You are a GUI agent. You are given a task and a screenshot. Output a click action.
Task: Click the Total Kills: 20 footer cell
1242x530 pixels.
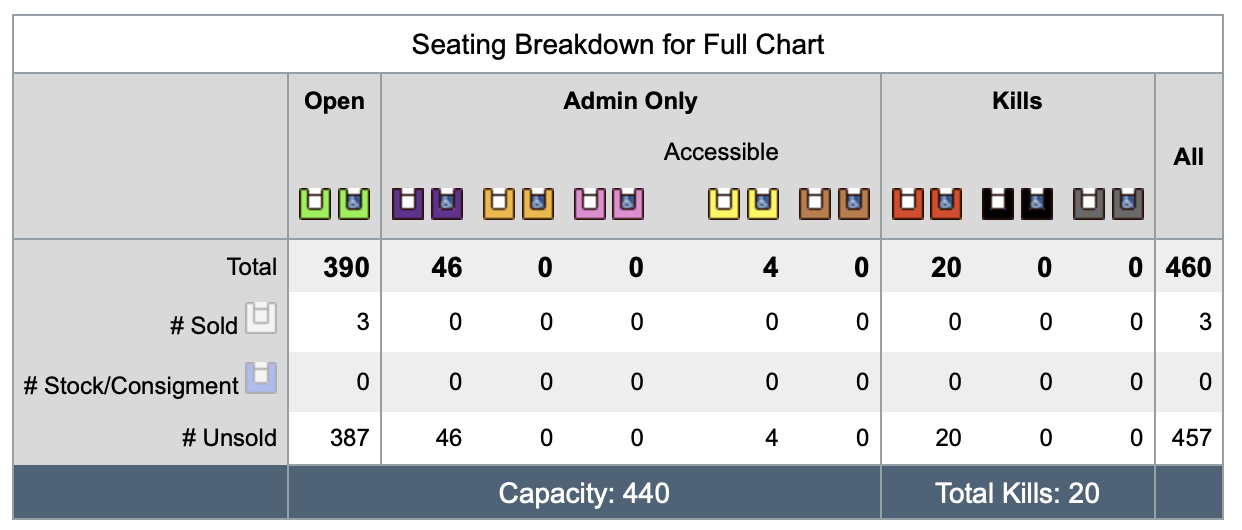click(1018, 493)
